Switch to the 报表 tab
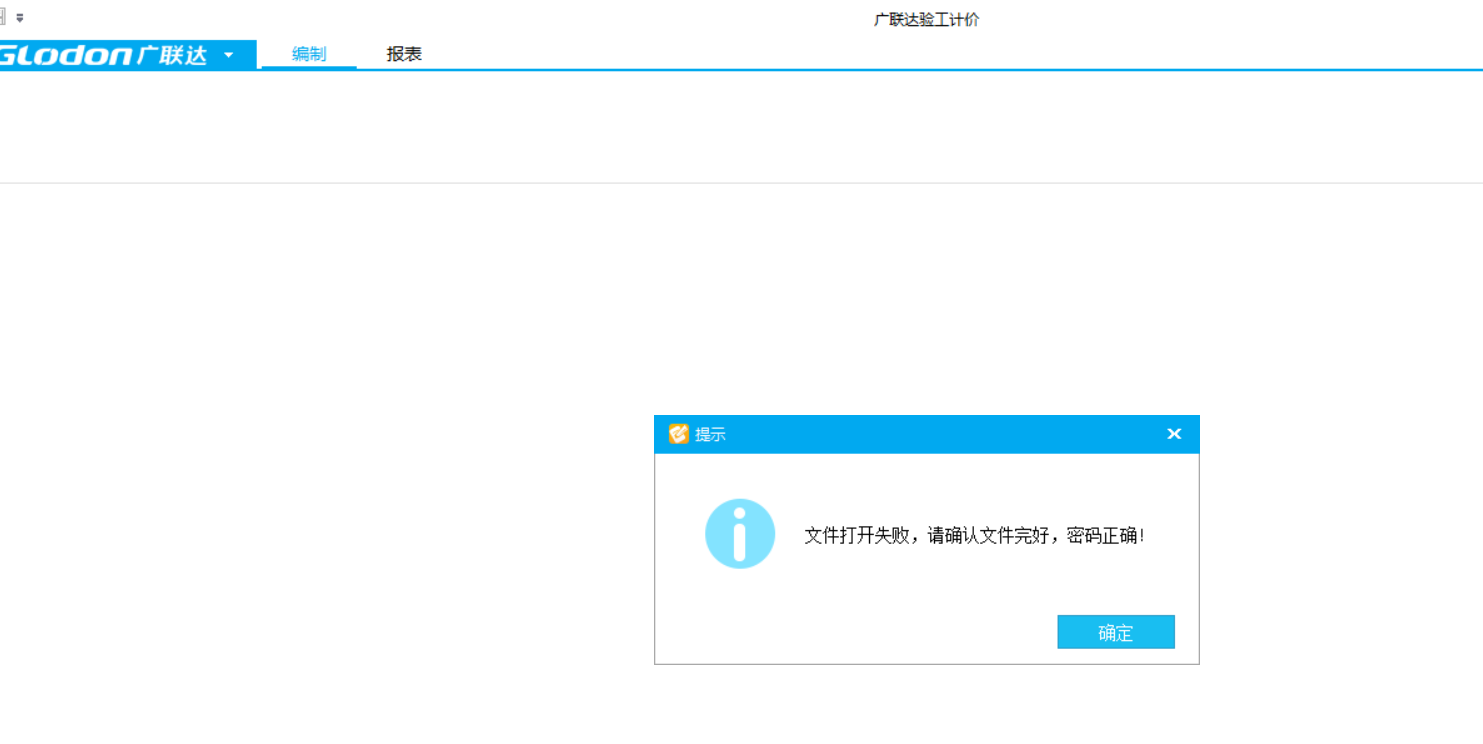 coord(404,54)
